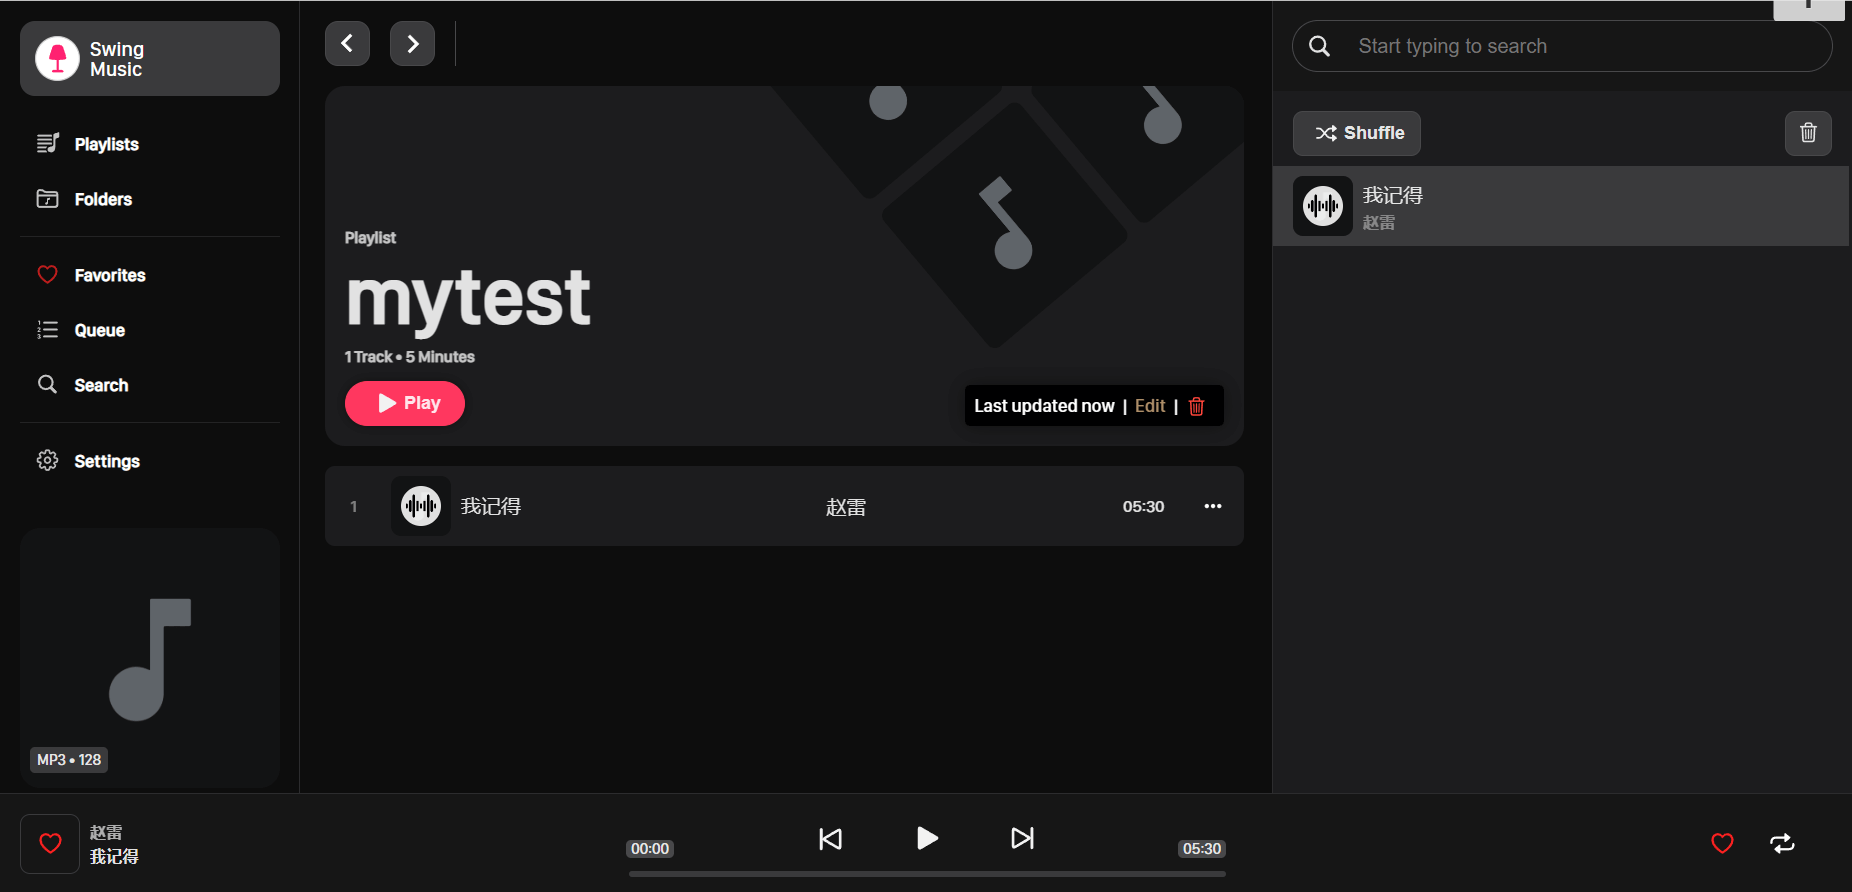Play the mytest playlist
The width and height of the screenshot is (1852, 892).
click(x=405, y=403)
